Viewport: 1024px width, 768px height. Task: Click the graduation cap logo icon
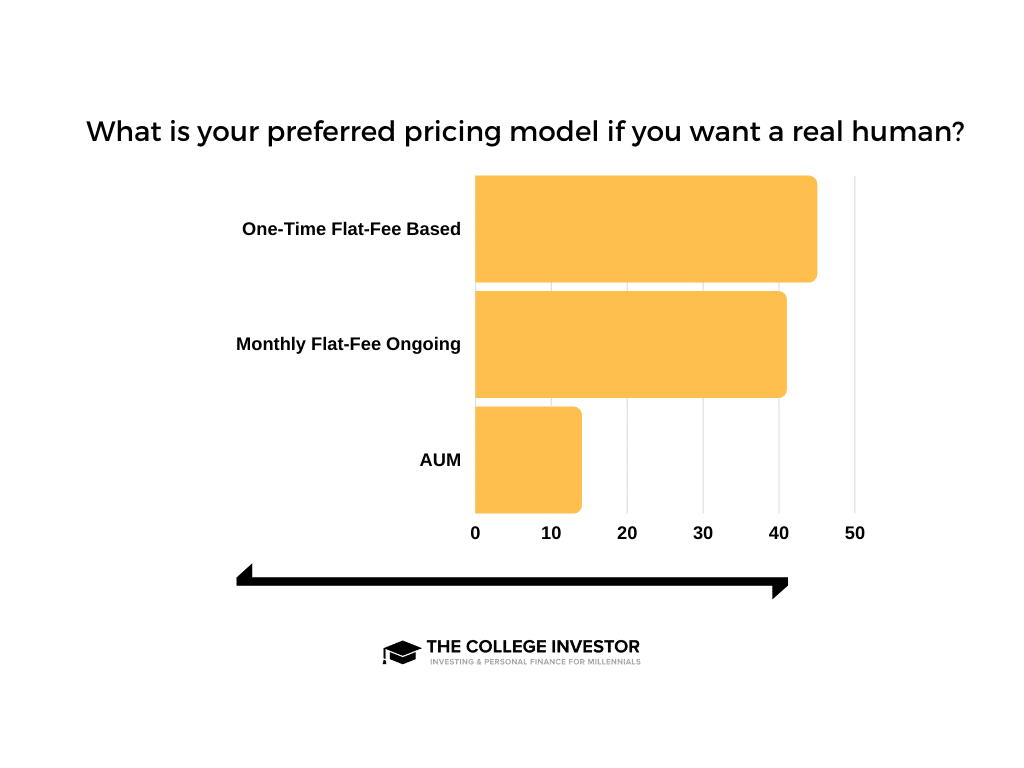click(401, 652)
